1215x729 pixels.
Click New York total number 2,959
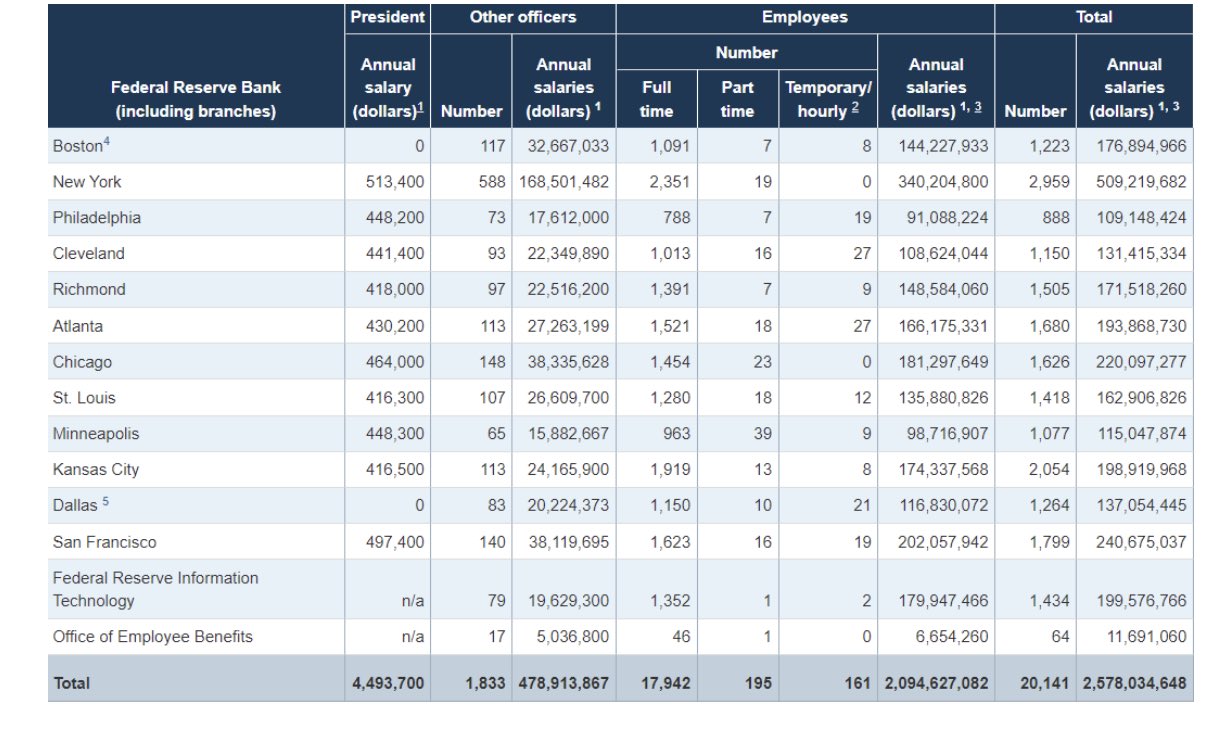1049,182
